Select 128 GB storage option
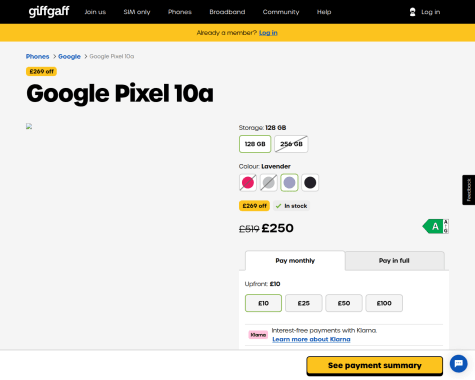 point(255,144)
